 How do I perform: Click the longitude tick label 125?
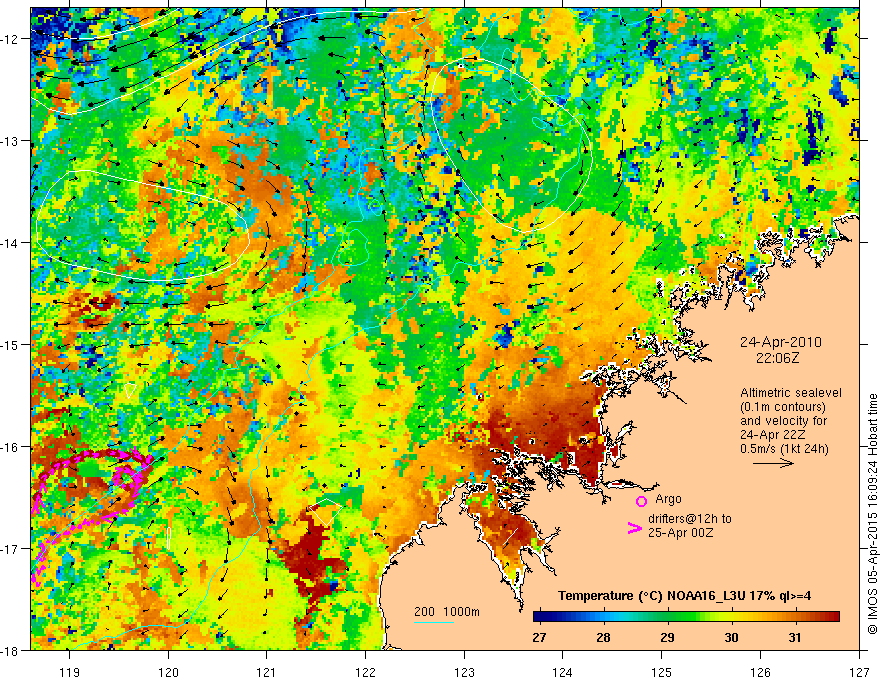[662, 673]
